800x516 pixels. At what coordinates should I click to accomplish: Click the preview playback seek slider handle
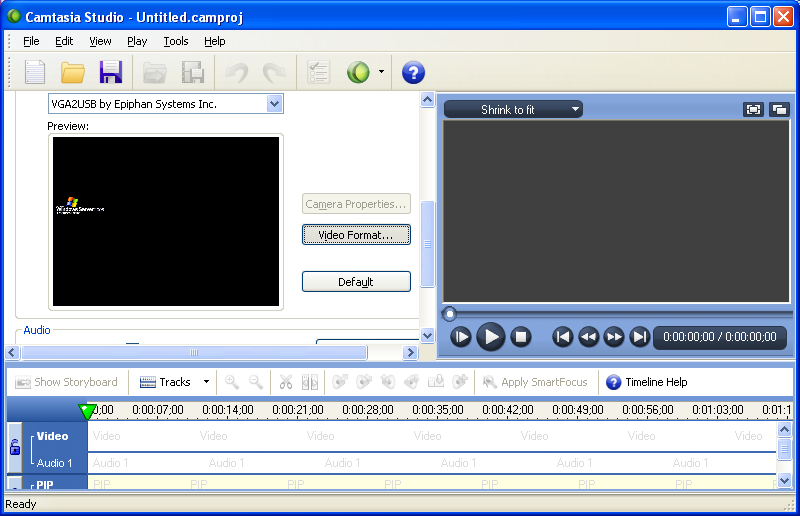coord(450,314)
